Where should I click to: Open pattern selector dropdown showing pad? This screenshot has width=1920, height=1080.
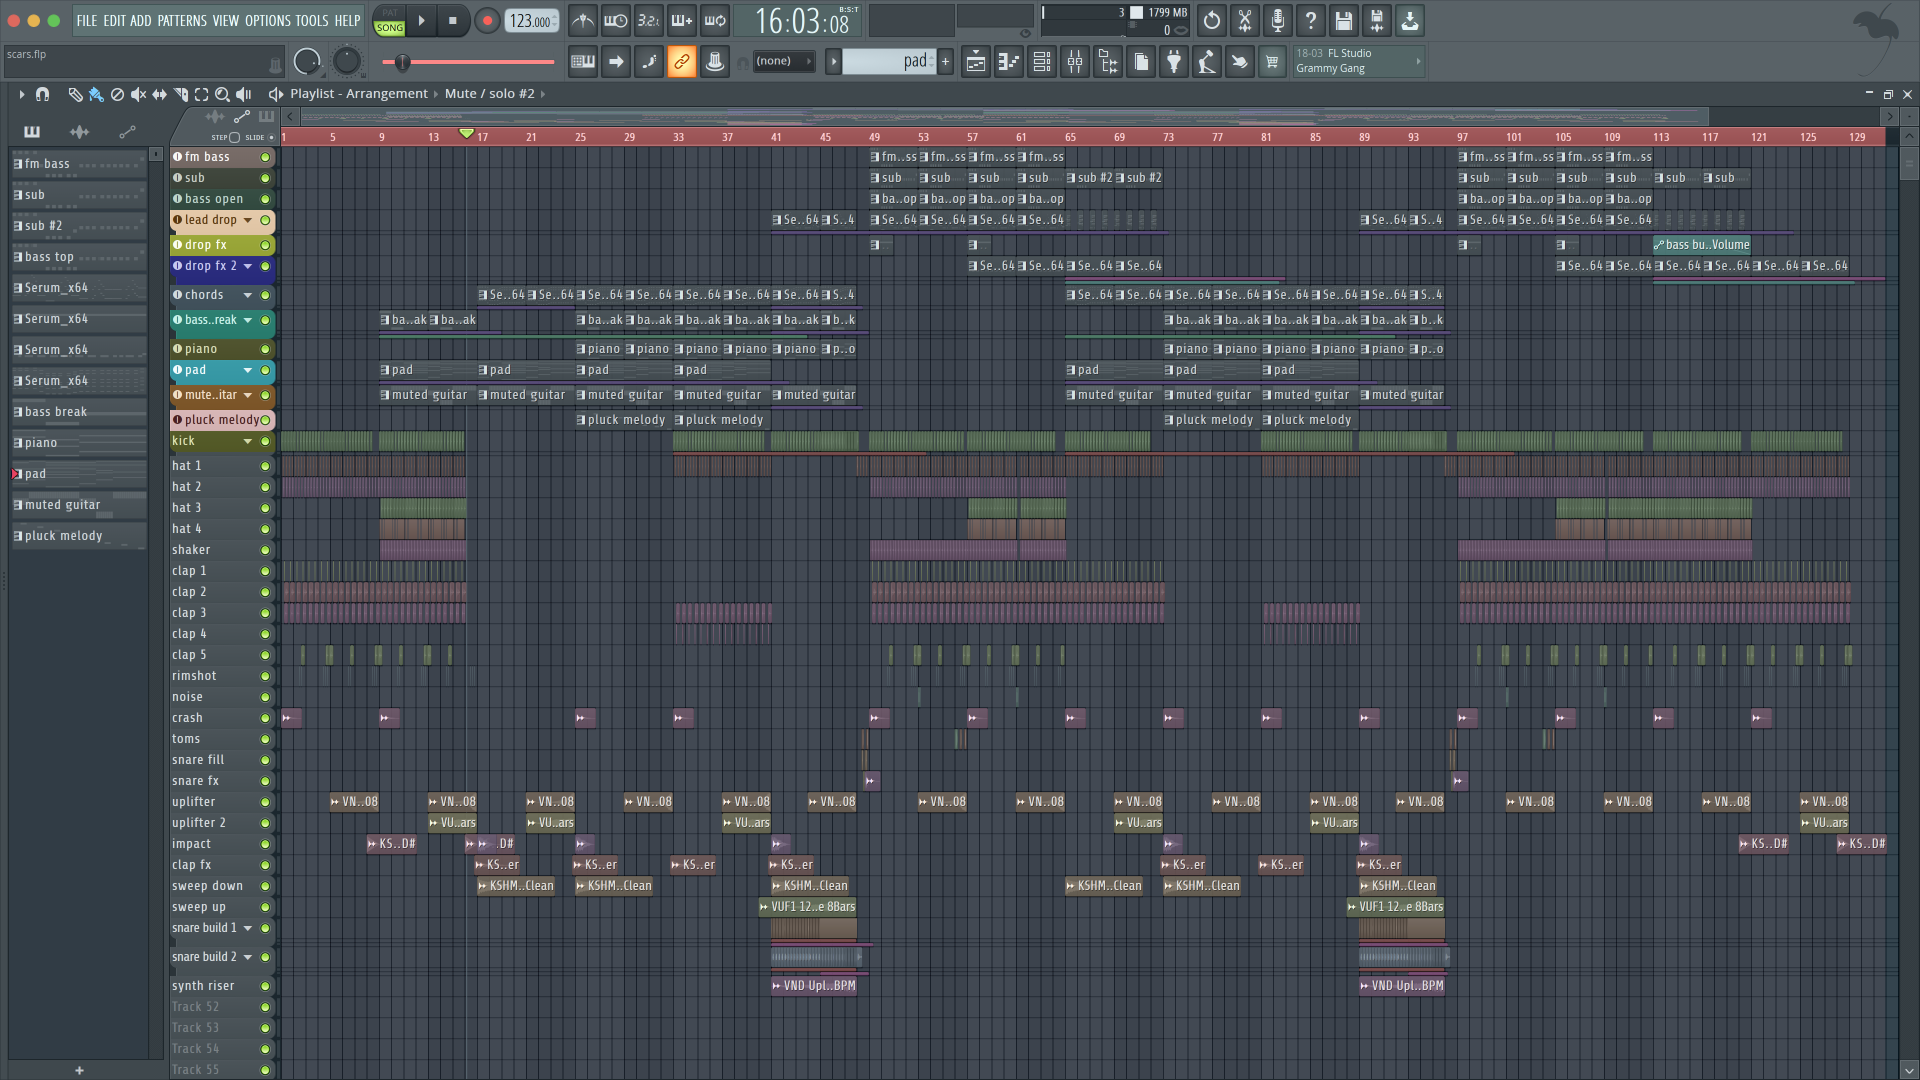click(887, 62)
